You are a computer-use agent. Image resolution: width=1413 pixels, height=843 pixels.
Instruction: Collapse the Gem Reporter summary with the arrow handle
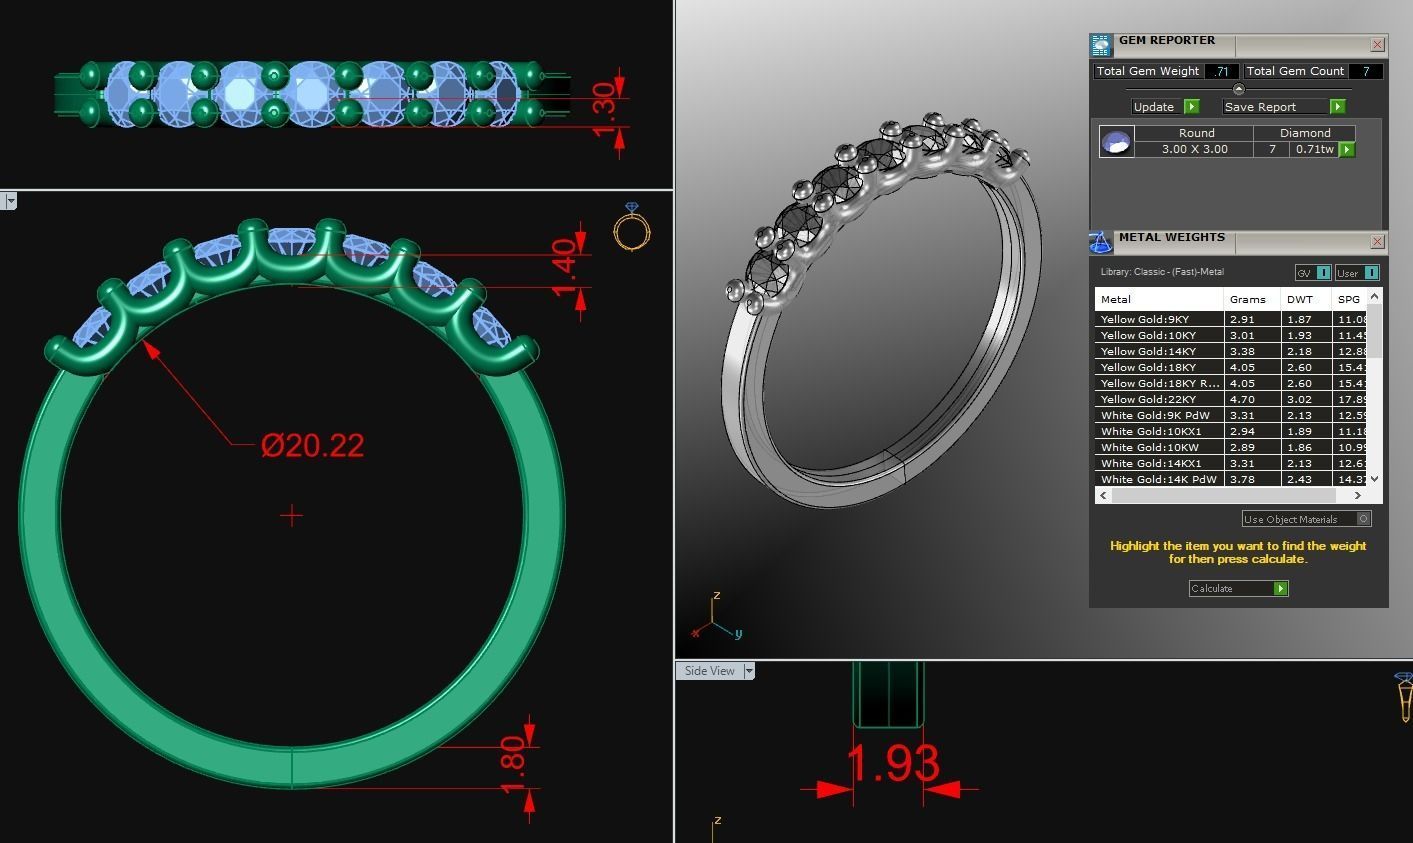1238,89
